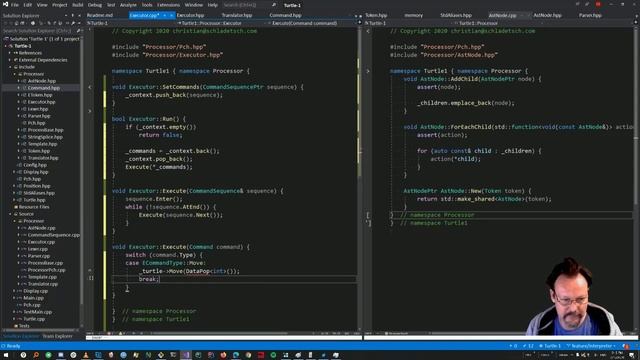Close the Executor.cpp tab
640x360 pixels.
click(x=171, y=16)
